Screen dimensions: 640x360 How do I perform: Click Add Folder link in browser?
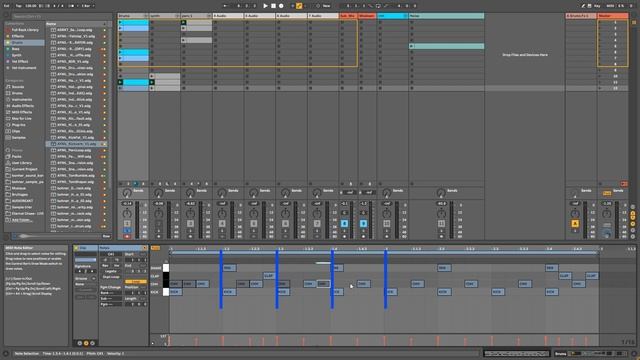21,220
